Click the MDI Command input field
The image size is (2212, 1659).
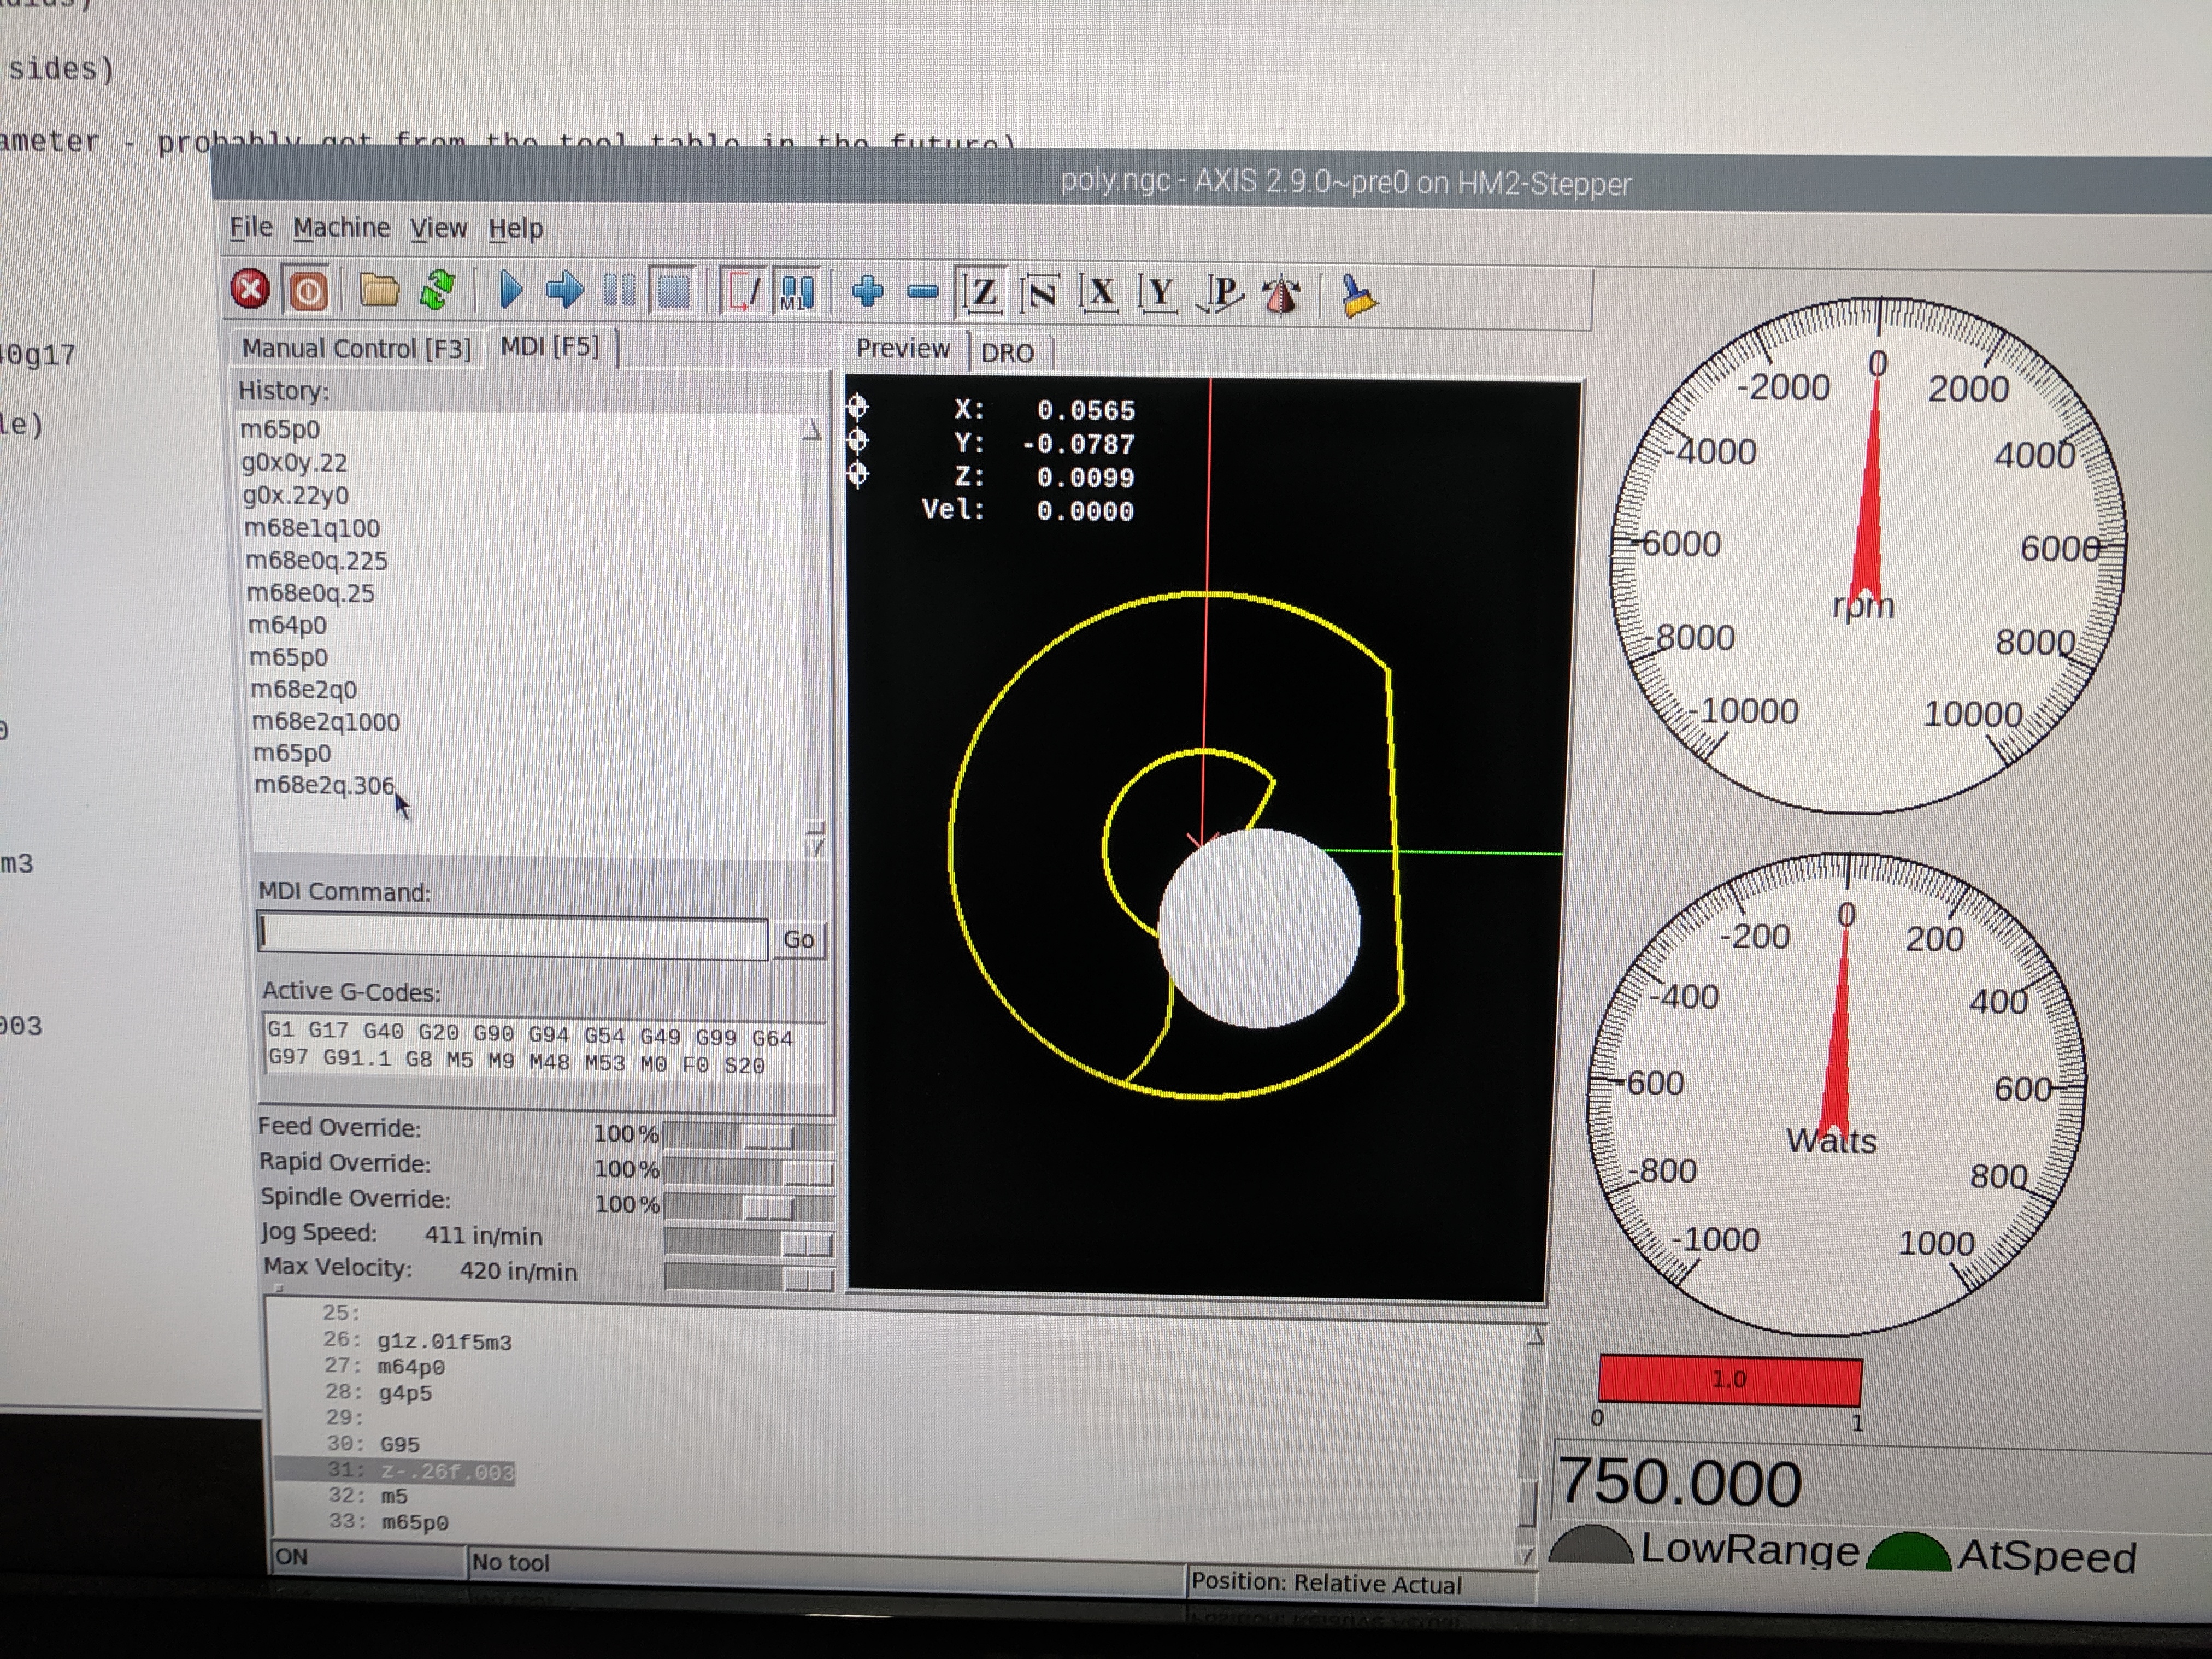(512, 938)
